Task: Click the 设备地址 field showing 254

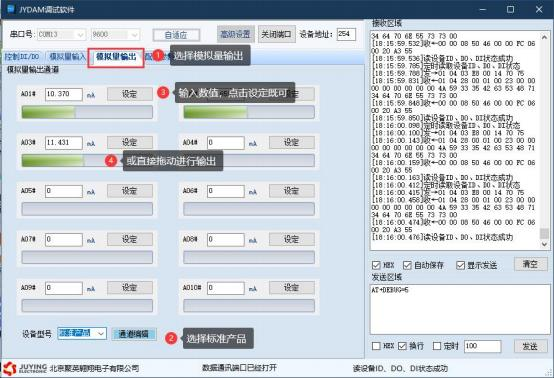Action: 346,34
